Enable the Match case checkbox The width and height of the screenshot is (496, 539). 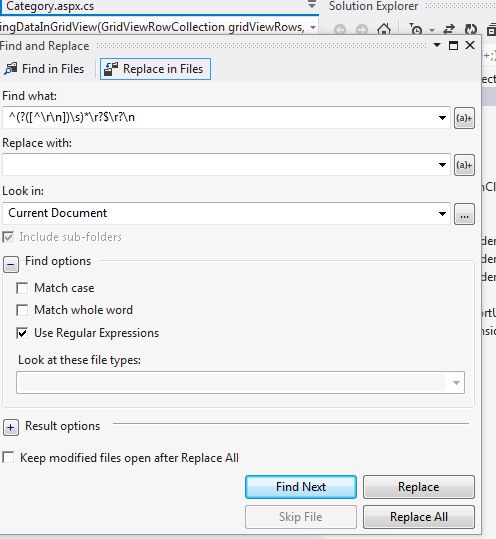[22, 288]
